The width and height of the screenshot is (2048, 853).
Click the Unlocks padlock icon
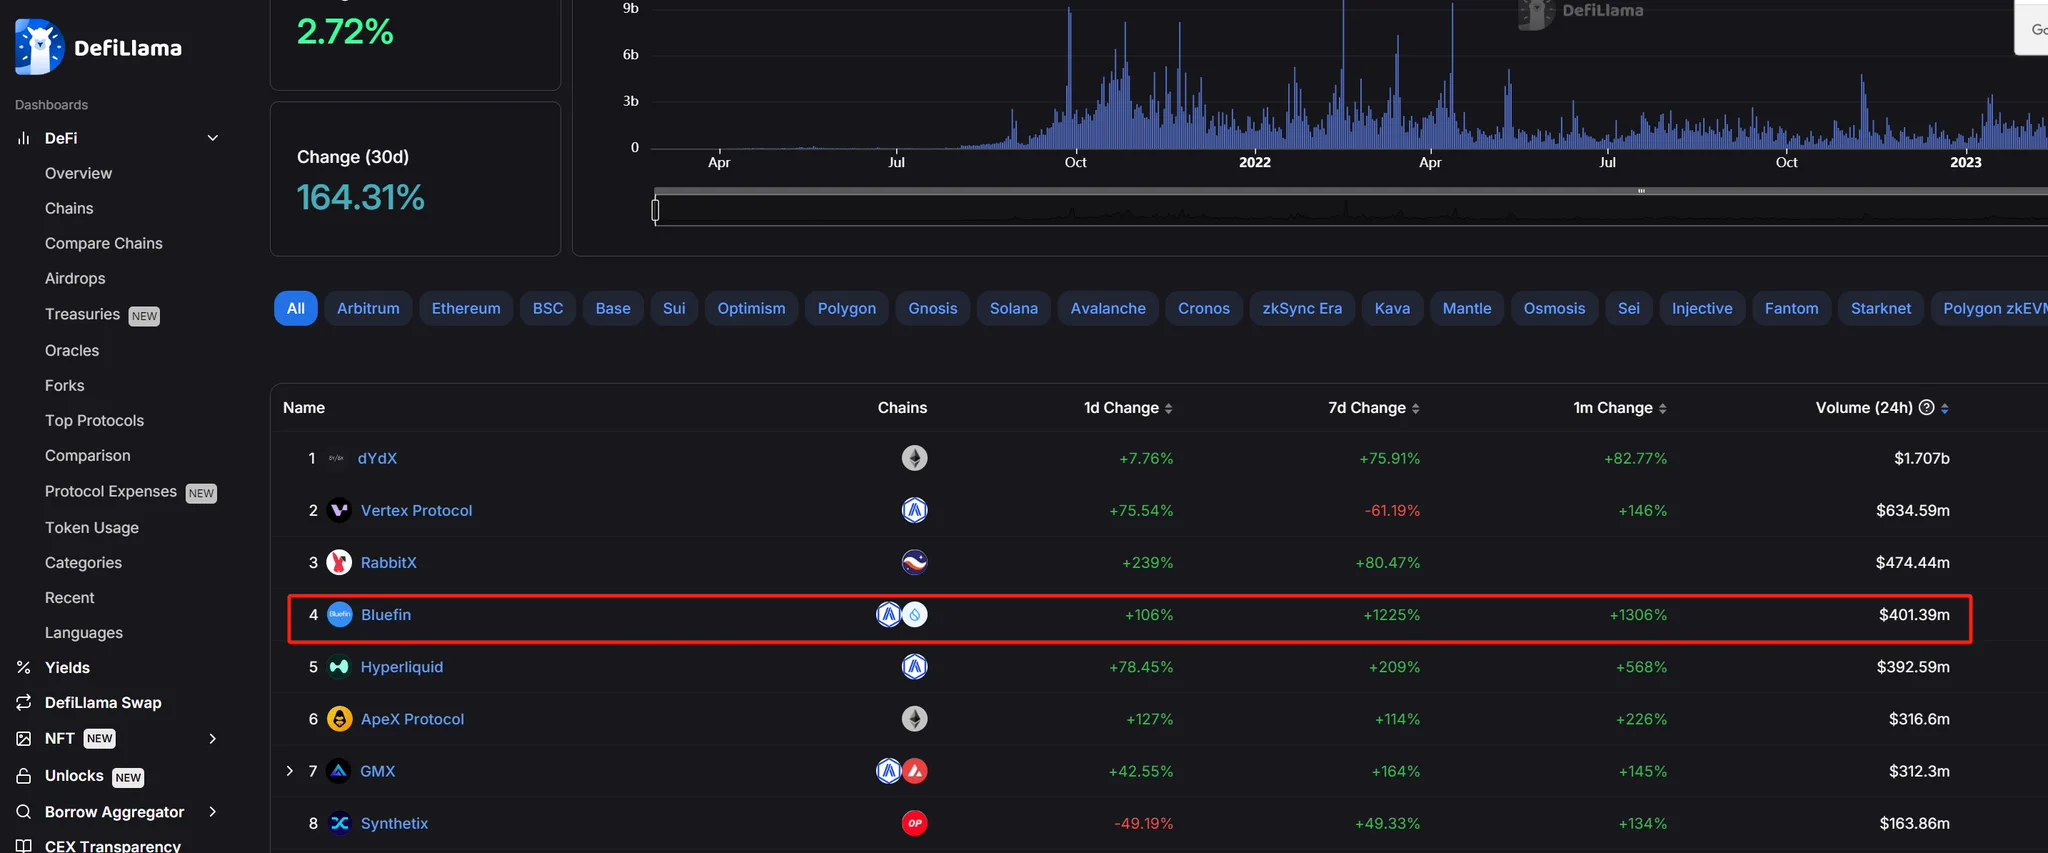(23, 776)
